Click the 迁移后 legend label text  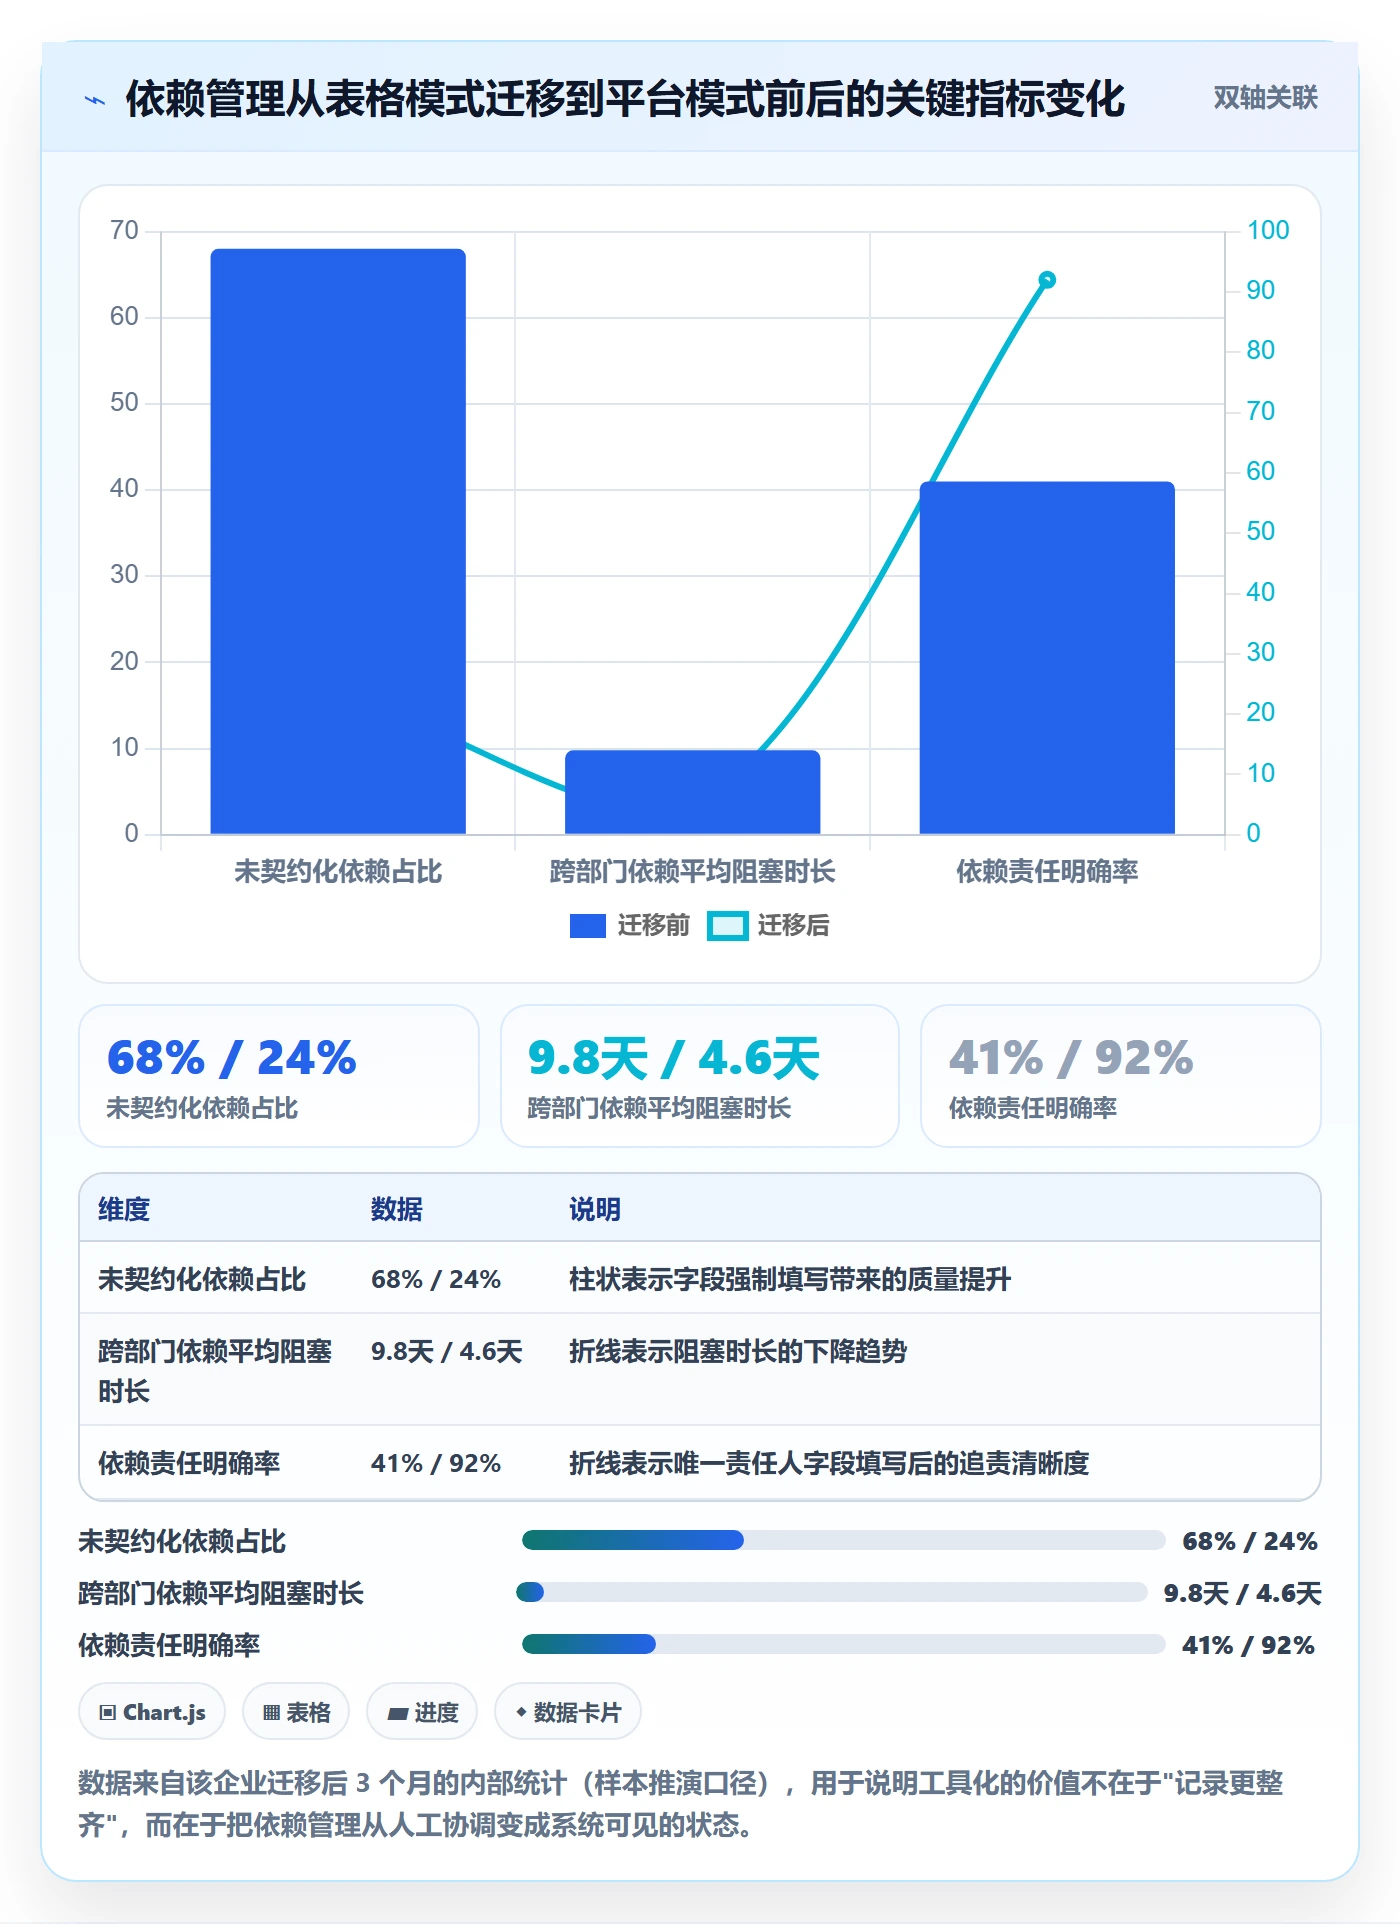(793, 926)
